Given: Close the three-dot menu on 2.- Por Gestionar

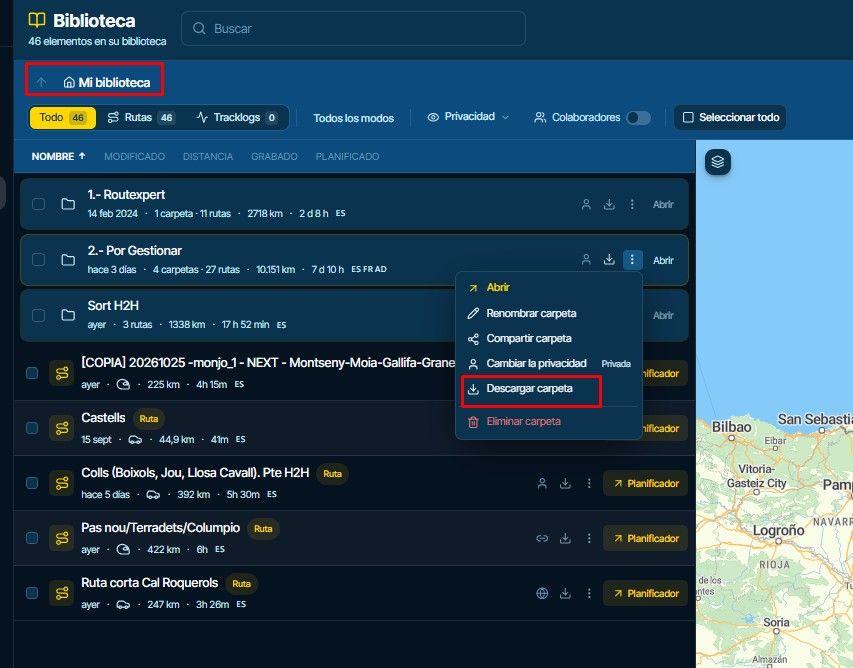Looking at the screenshot, I should [632, 260].
